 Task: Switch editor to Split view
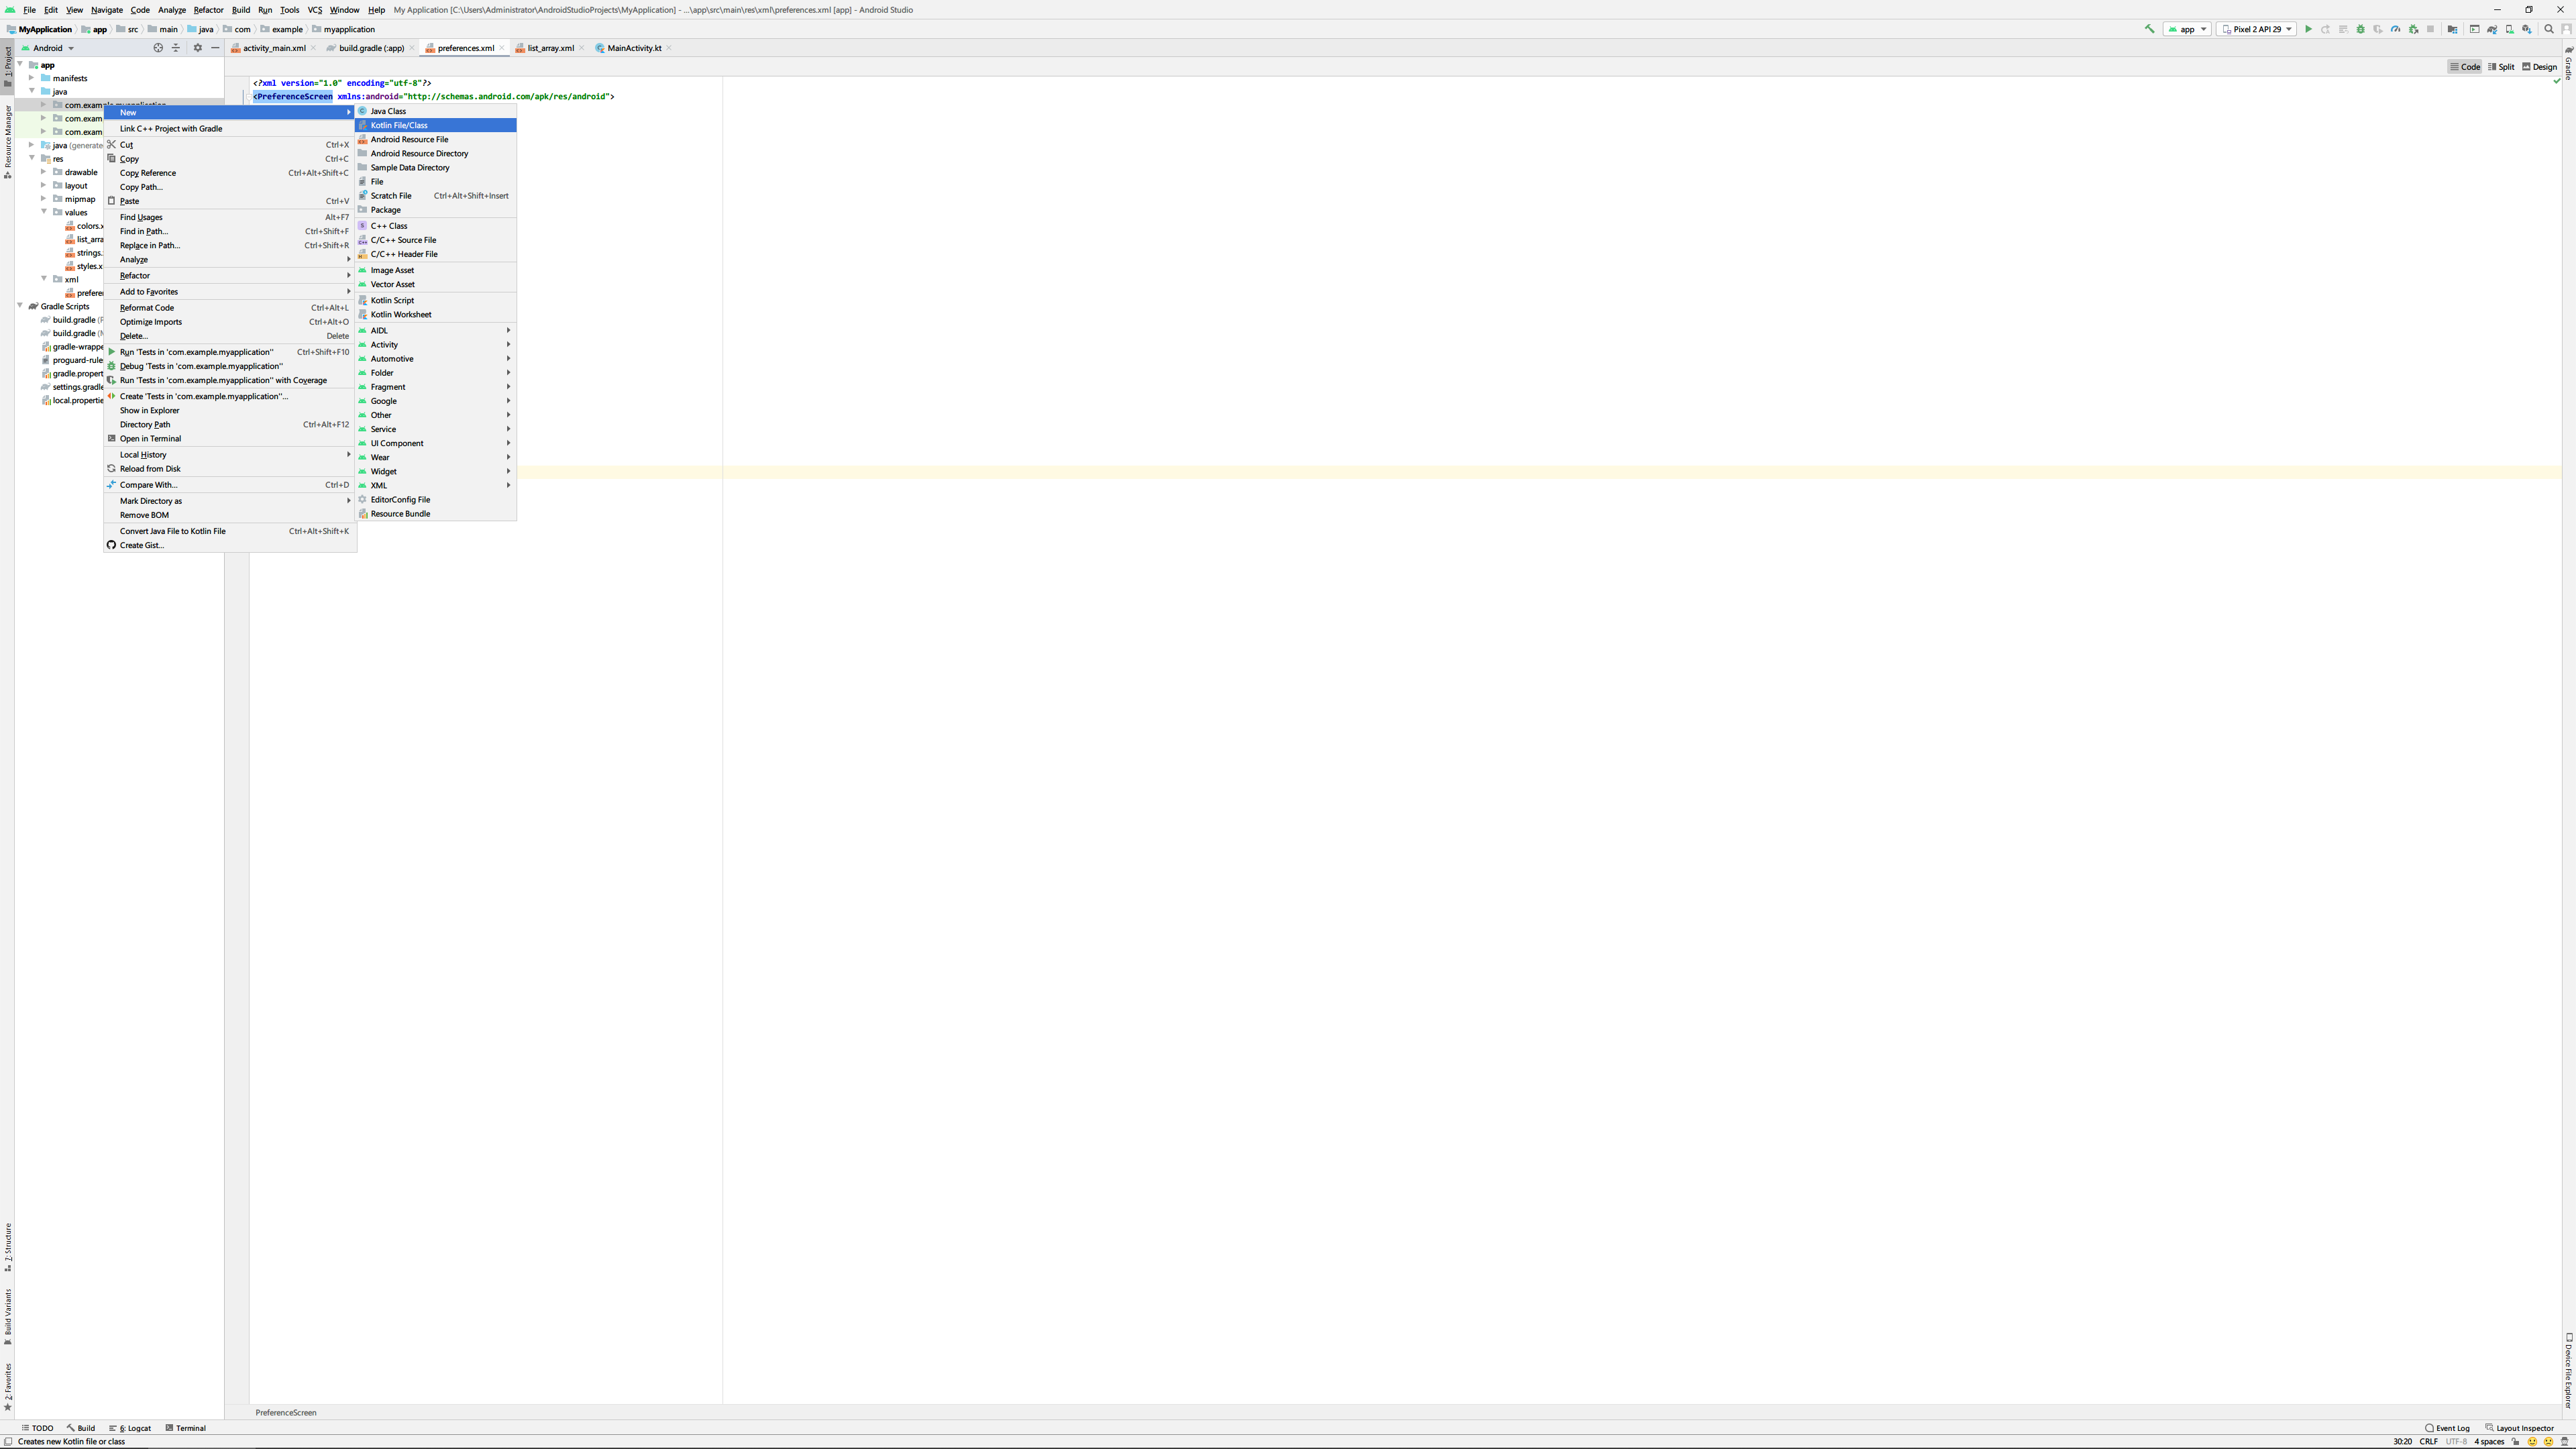click(2500, 67)
